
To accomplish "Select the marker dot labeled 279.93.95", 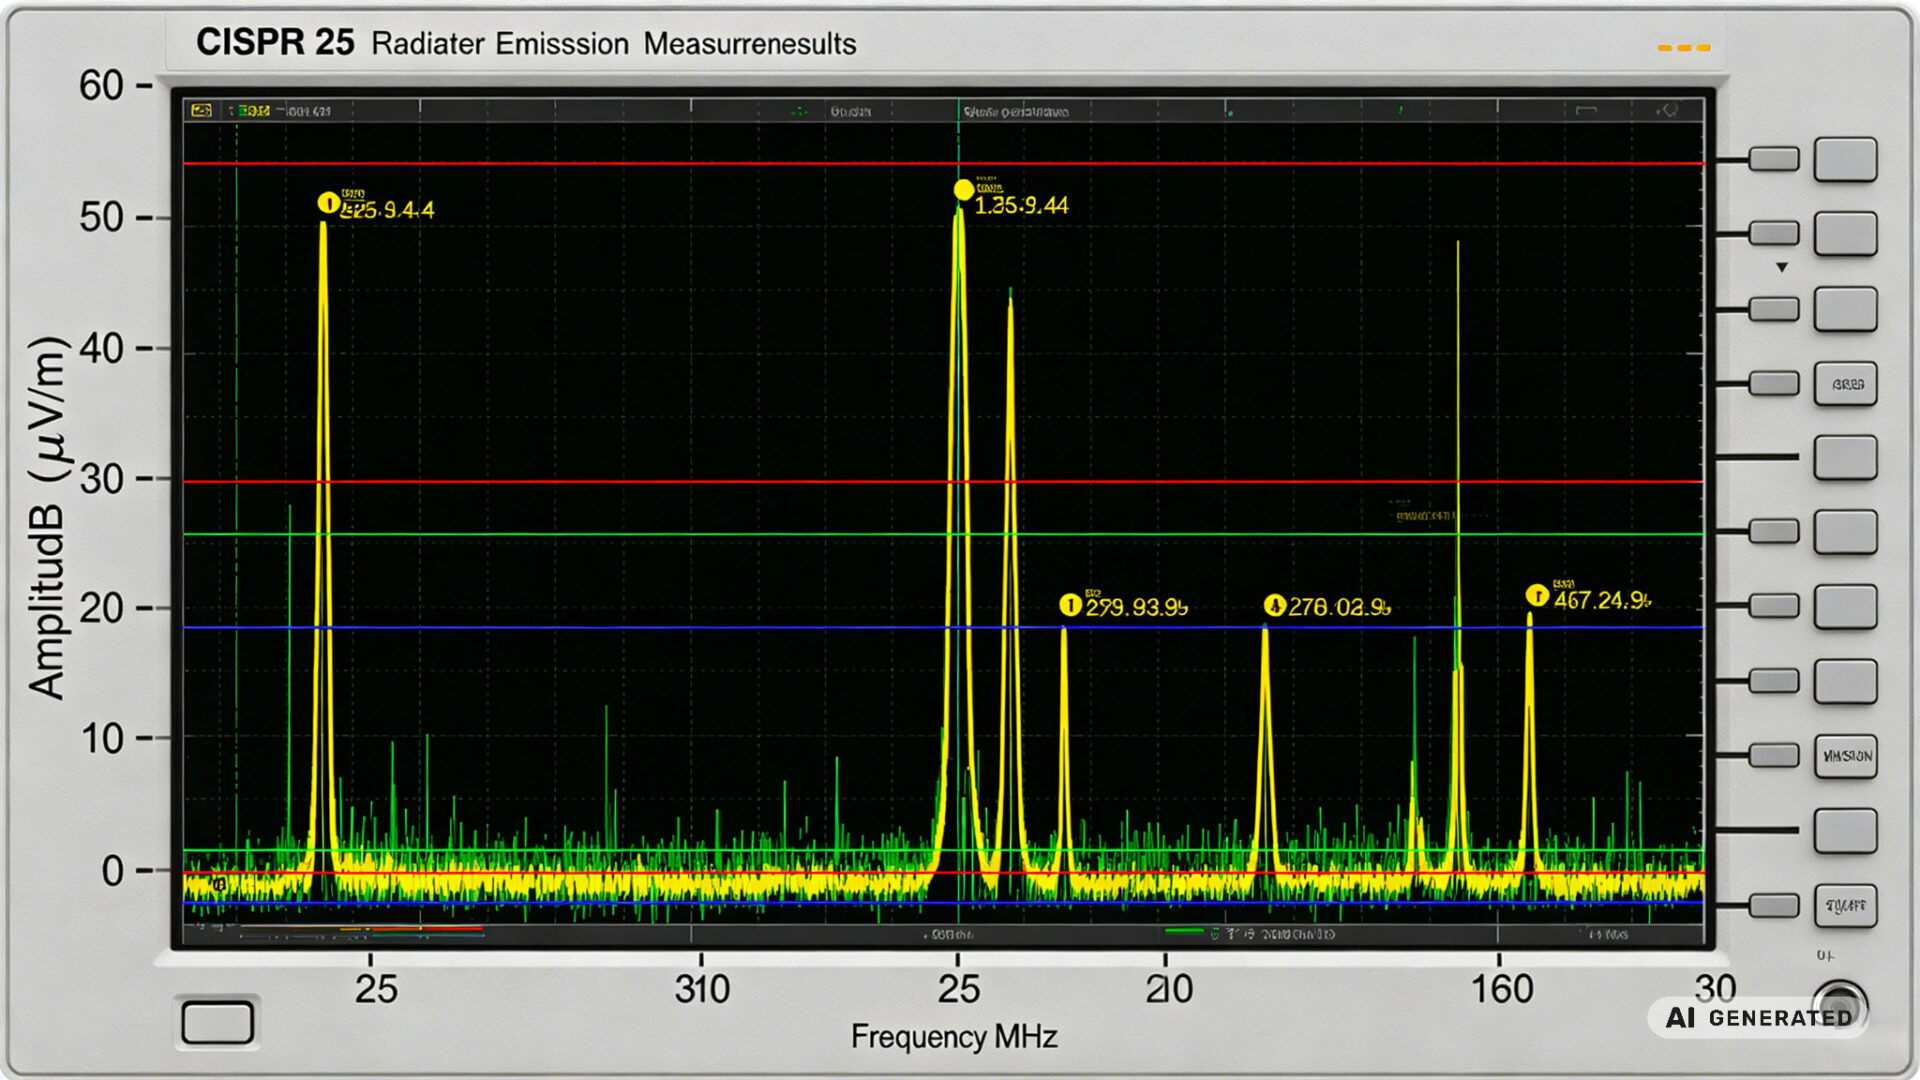I will pyautogui.click(x=1070, y=605).
